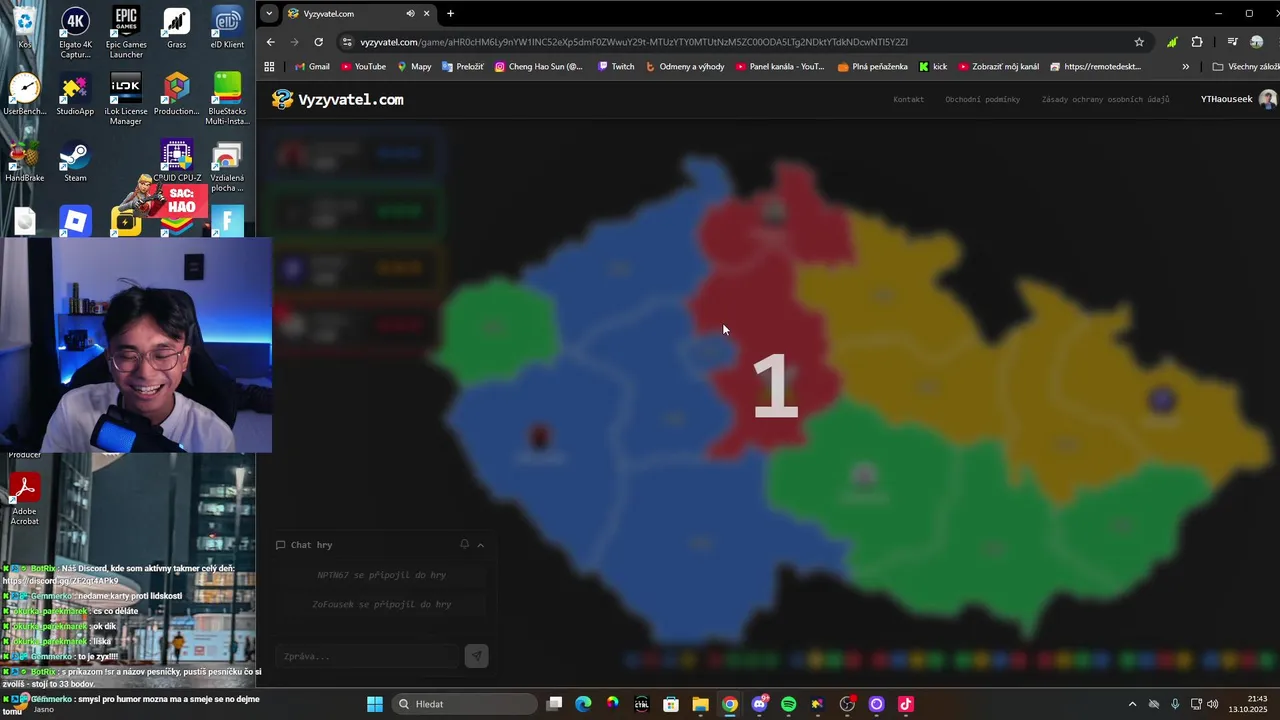This screenshot has height=720, width=1280.
Task: Open the green extension icon in toolbar
Action: click(x=1171, y=42)
